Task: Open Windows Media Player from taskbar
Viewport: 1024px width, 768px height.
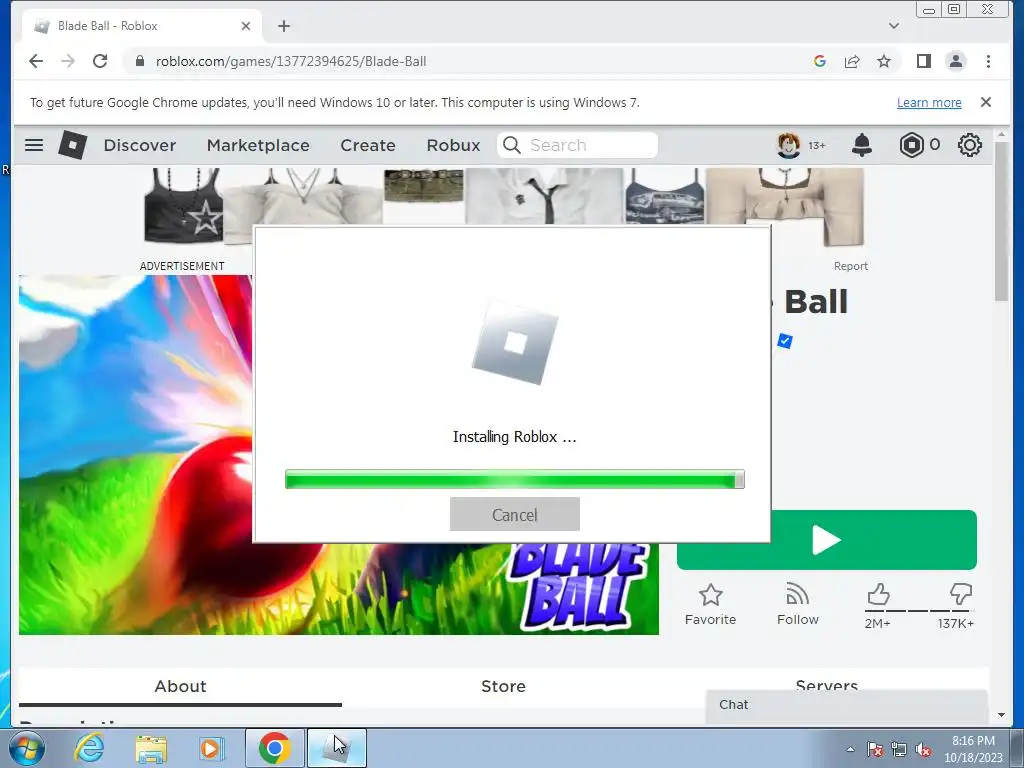Action: coord(211,748)
